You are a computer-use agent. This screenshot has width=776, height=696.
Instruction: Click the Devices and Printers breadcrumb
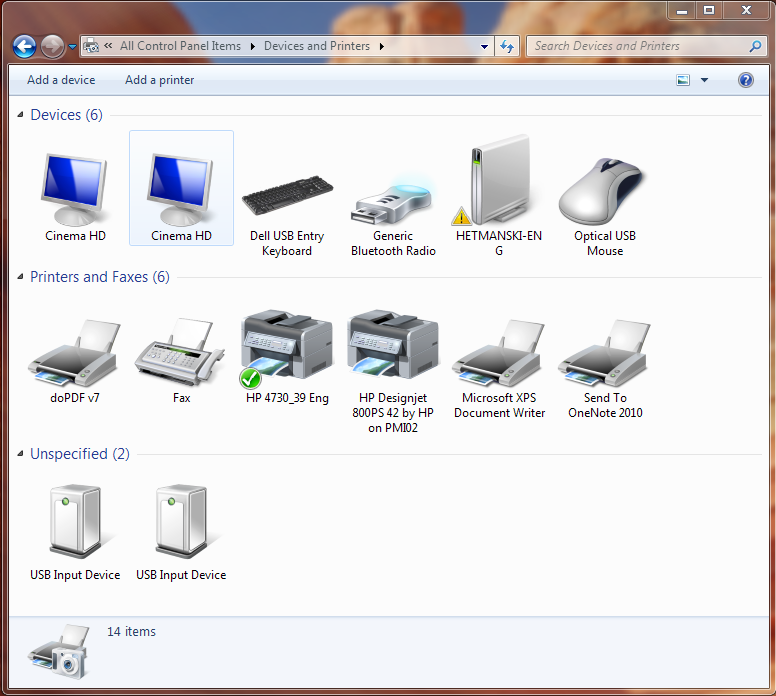(317, 46)
